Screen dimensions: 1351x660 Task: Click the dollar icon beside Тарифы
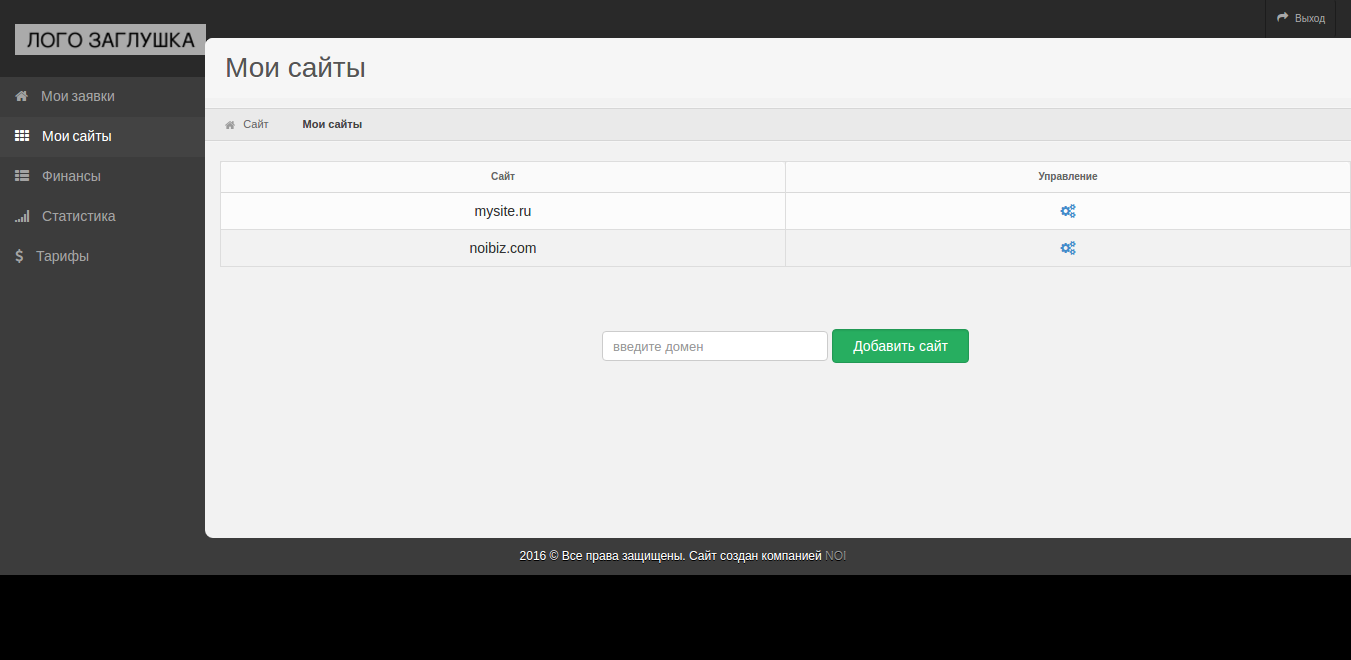(19, 256)
